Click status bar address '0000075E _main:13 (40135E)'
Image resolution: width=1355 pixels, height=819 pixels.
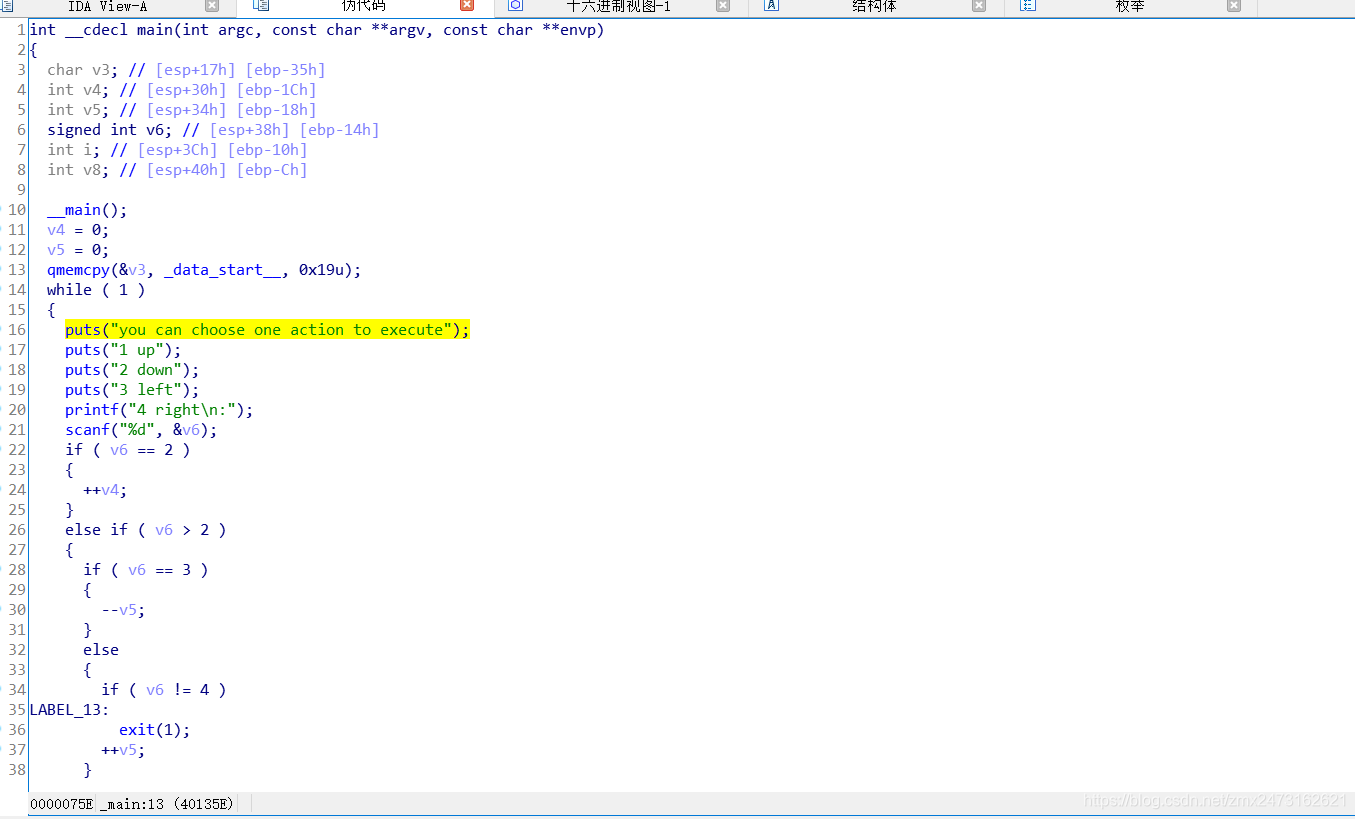pyautogui.click(x=131, y=803)
